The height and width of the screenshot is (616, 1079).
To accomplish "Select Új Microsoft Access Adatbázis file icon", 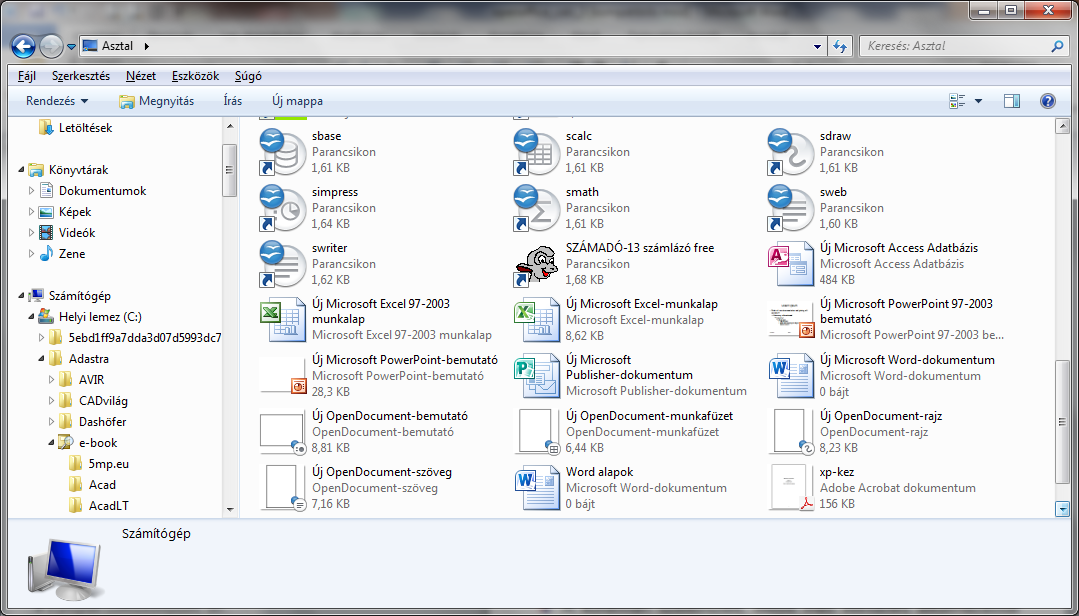I will click(x=790, y=264).
